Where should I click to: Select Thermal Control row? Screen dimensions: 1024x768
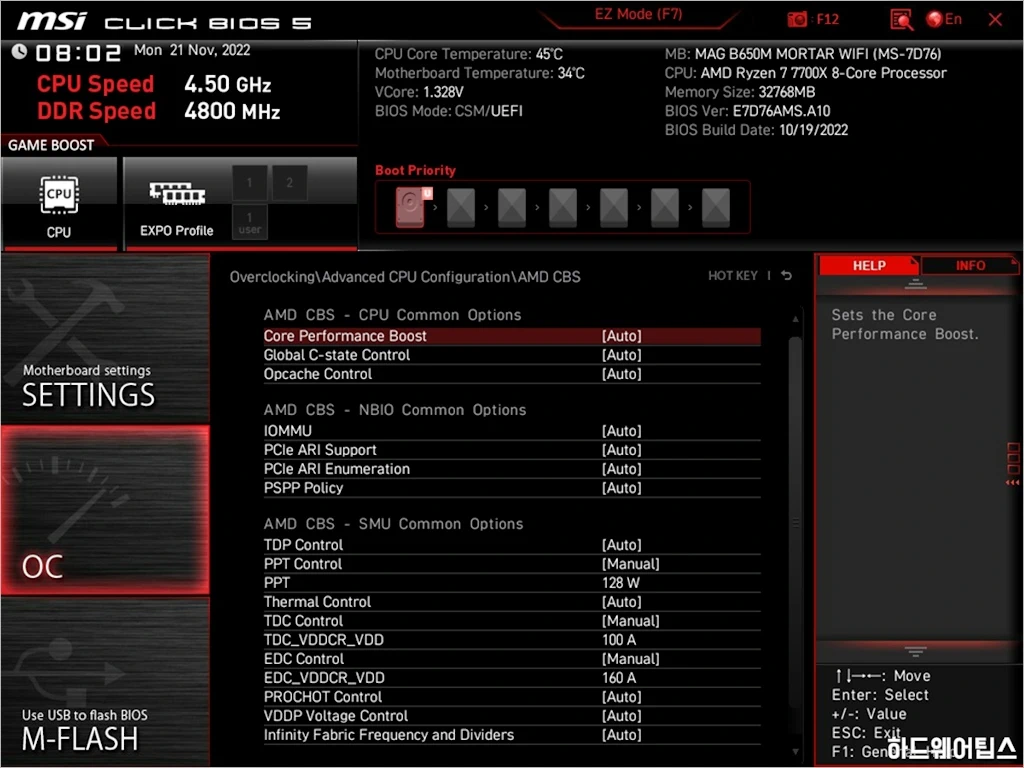[x=512, y=601]
